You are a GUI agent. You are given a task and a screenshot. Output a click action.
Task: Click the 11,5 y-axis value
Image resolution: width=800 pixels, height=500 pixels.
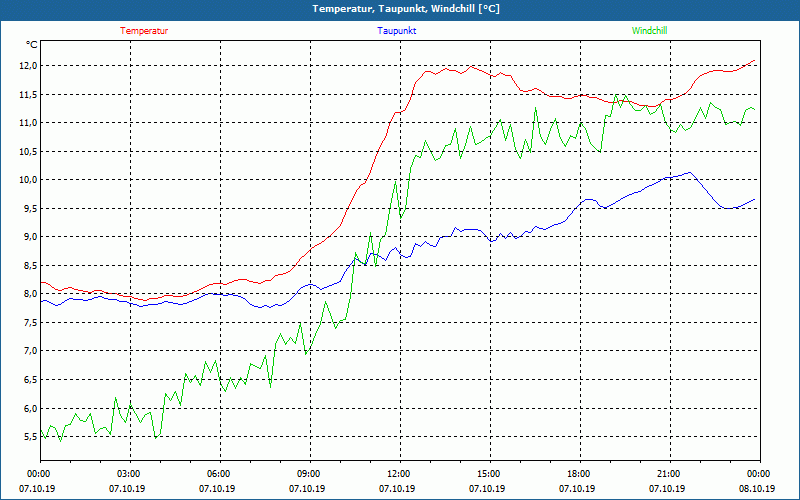point(29,94)
